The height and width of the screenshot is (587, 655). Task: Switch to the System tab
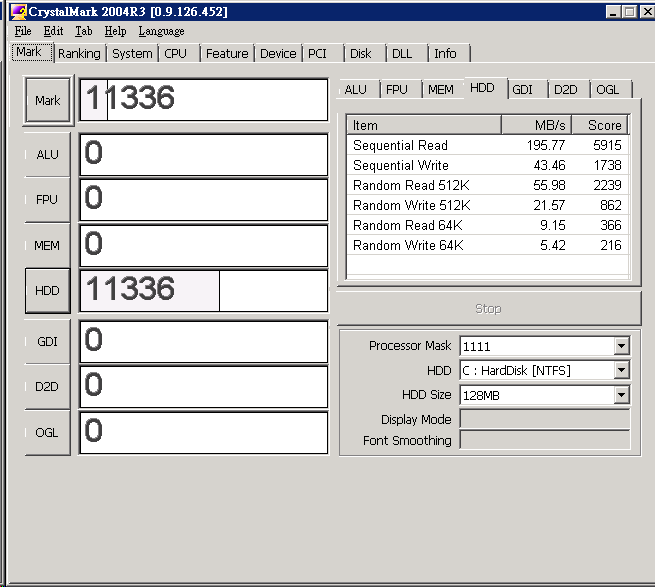[x=132, y=54]
